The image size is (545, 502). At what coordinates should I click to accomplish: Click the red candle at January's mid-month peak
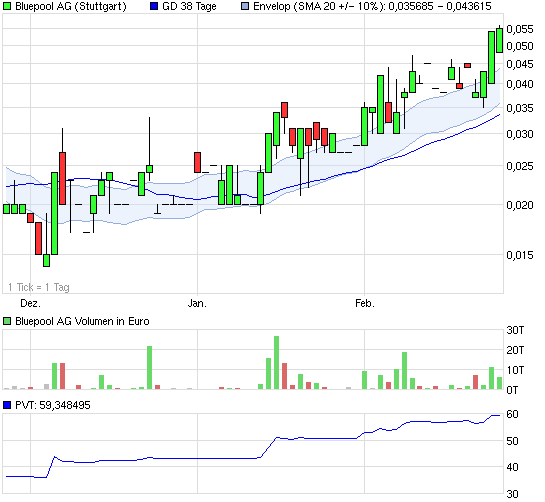coord(284,110)
